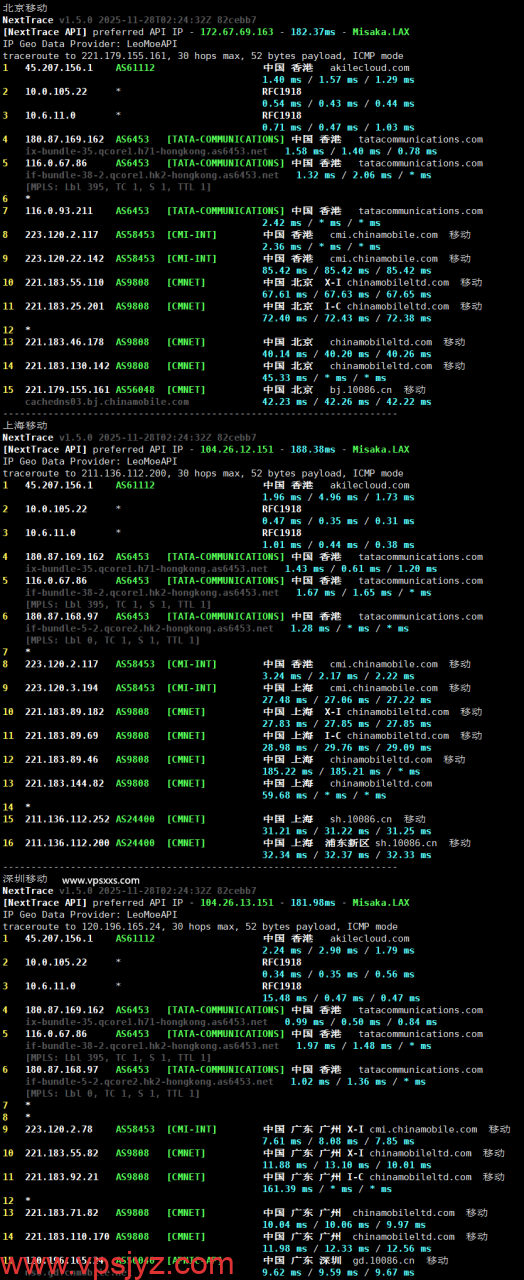The image size is (524, 1280).
Task: Select line 'traceroute to 211.136.112.200'
Action: click(x=203, y=473)
